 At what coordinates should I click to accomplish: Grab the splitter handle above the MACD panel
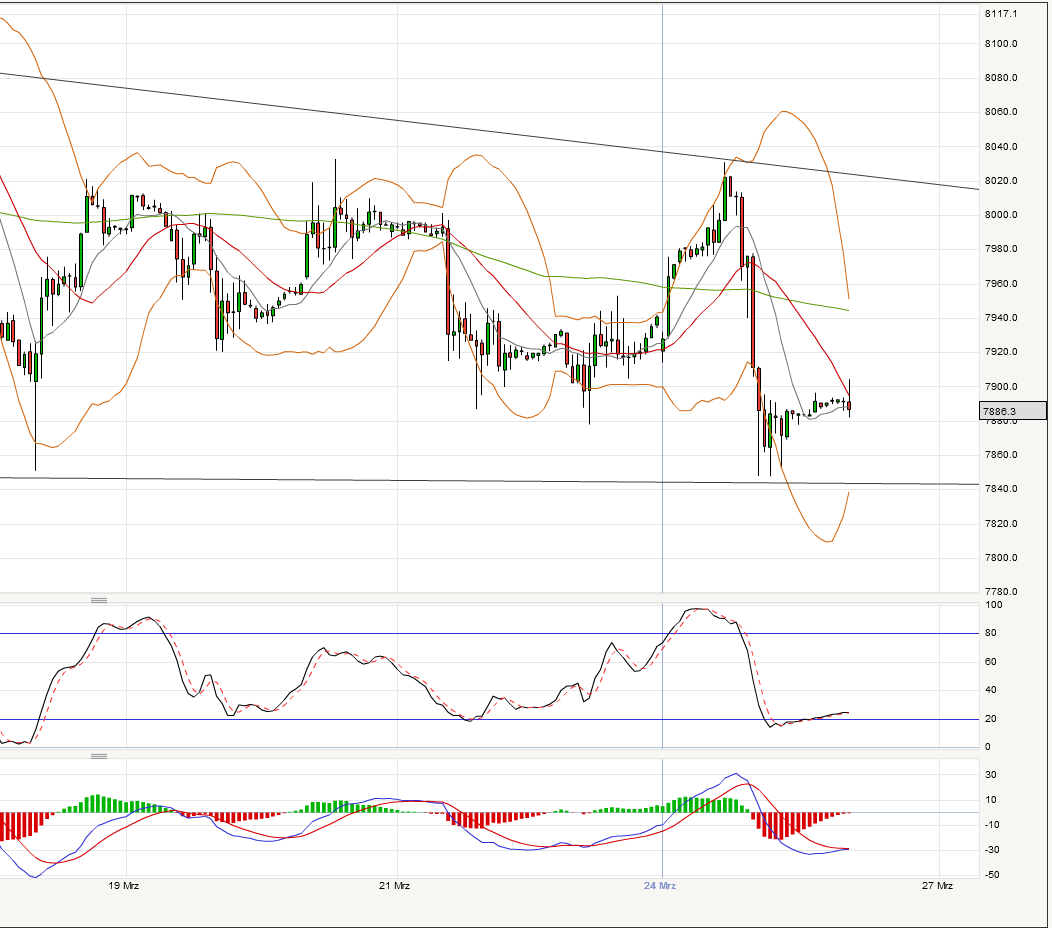coord(99,756)
